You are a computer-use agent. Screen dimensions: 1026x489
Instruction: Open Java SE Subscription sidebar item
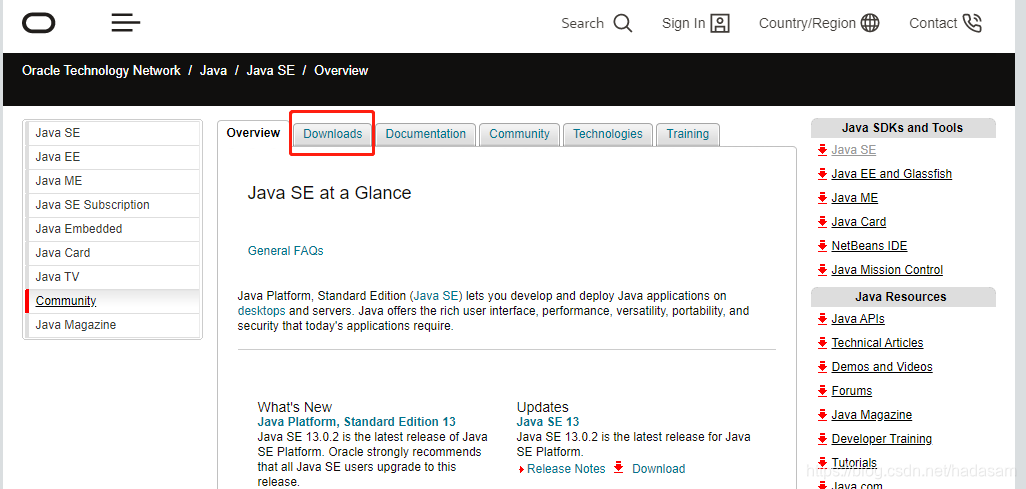click(113, 205)
